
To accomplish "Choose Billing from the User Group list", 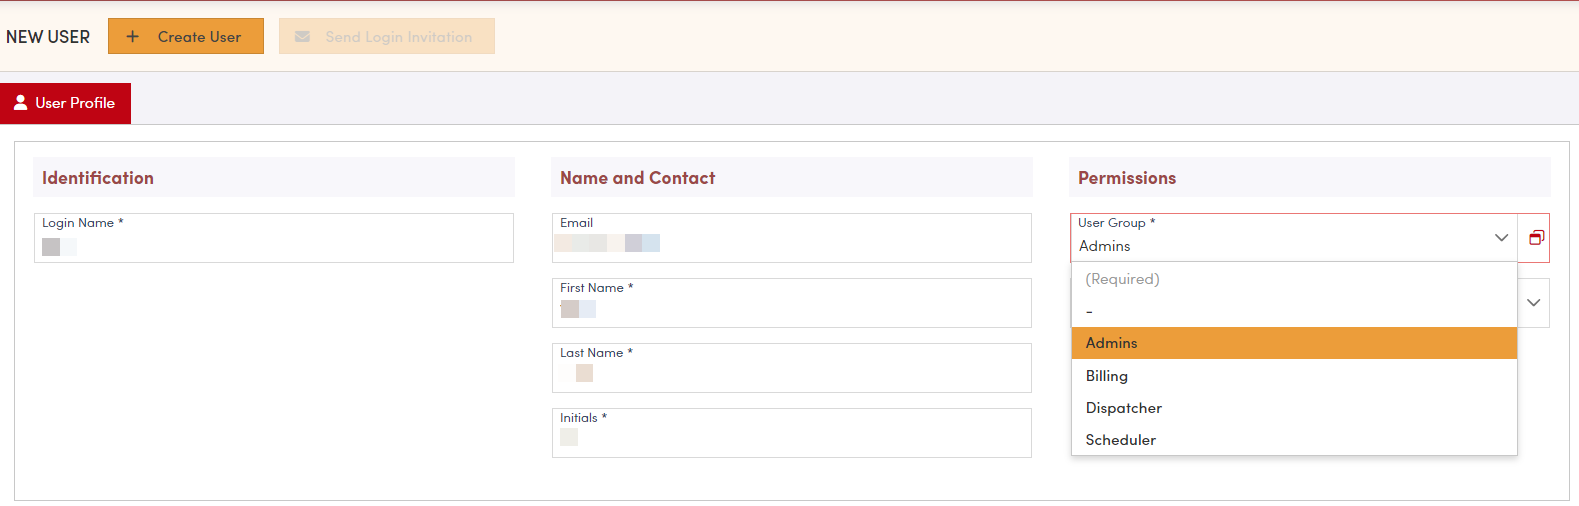I will (x=1107, y=376).
